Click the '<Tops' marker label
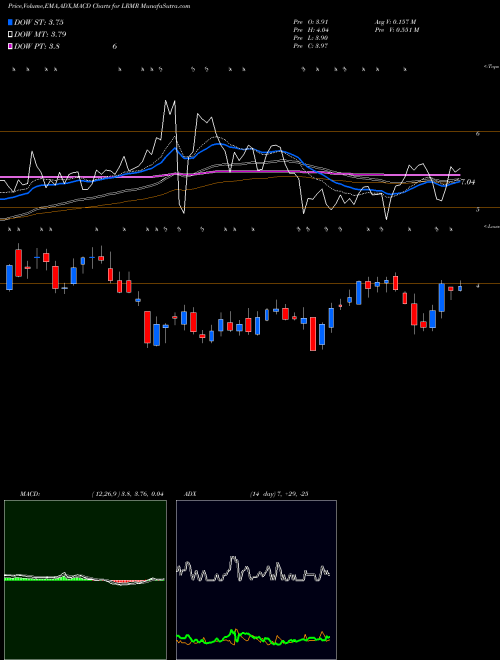 coord(491,67)
